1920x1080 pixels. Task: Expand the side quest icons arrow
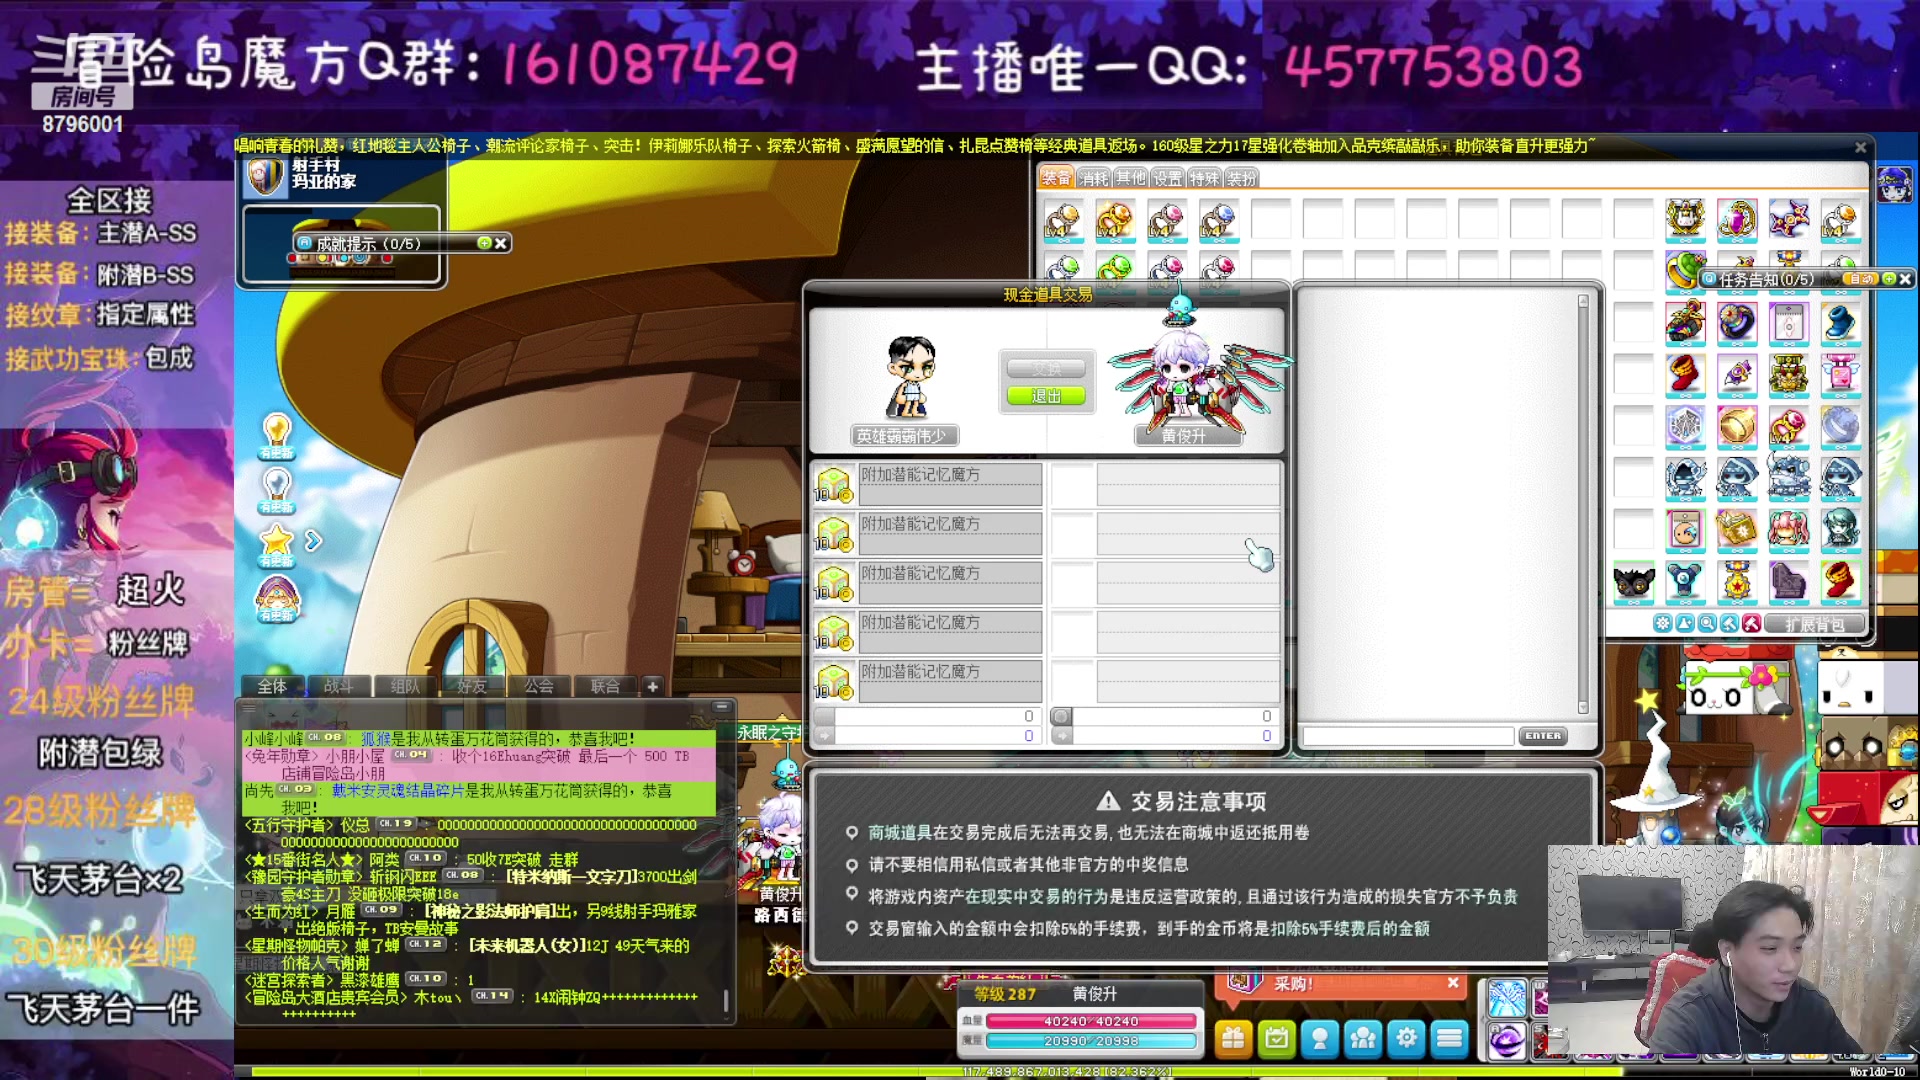(x=313, y=541)
